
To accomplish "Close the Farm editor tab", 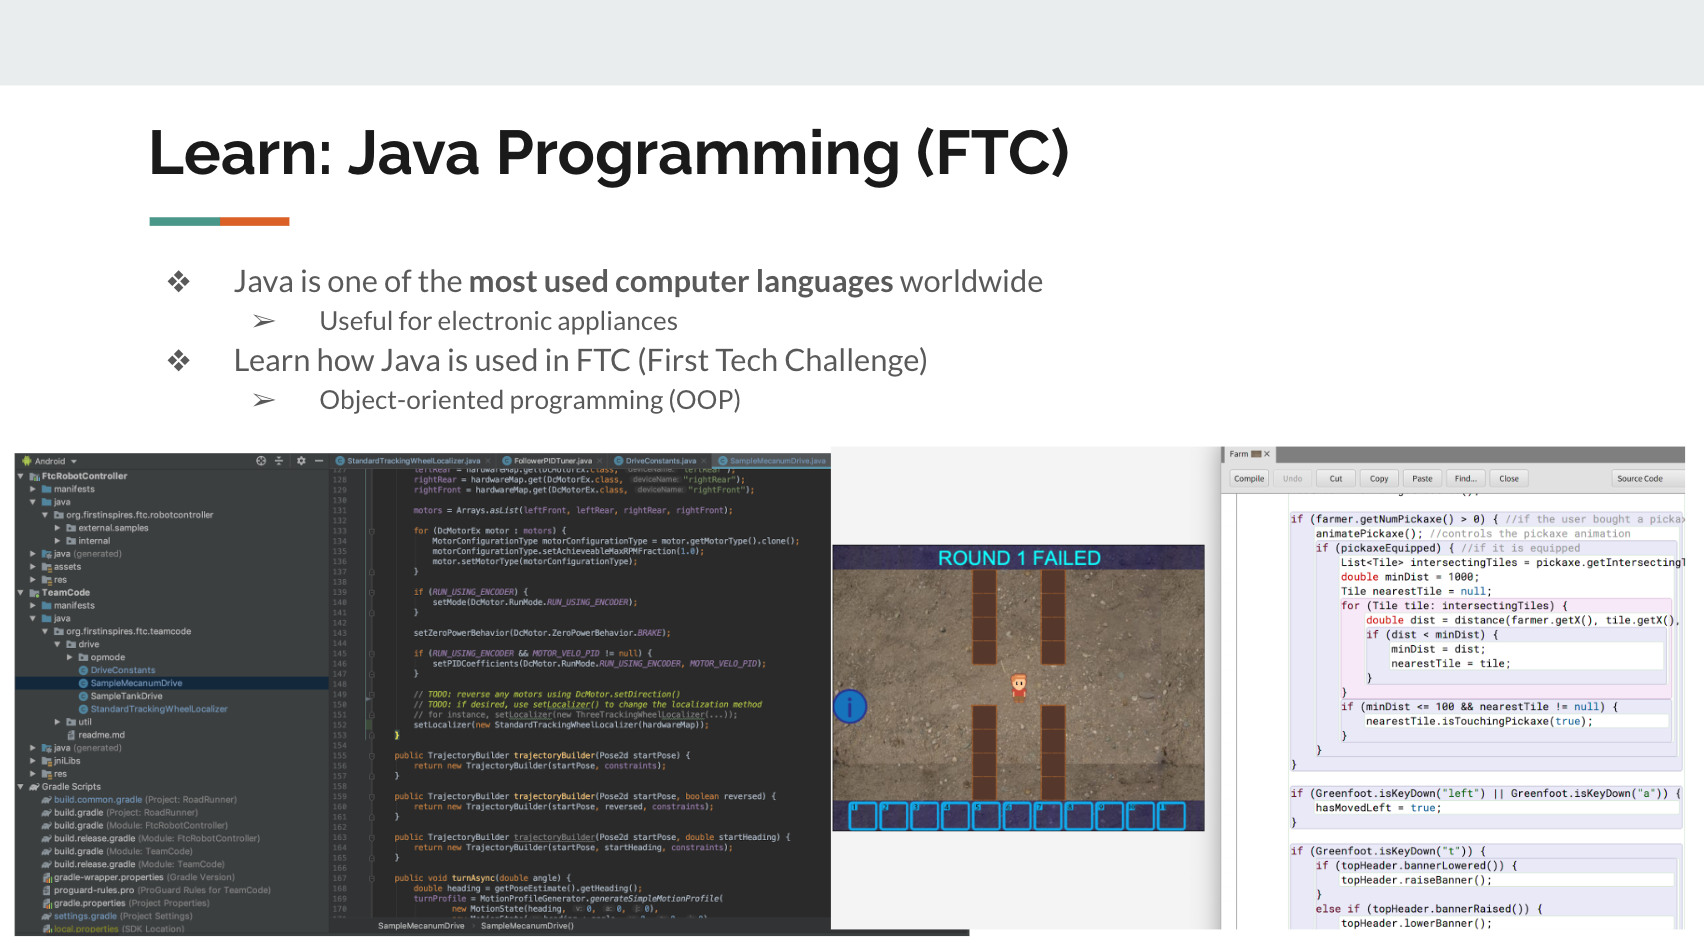I will (x=1266, y=454).
